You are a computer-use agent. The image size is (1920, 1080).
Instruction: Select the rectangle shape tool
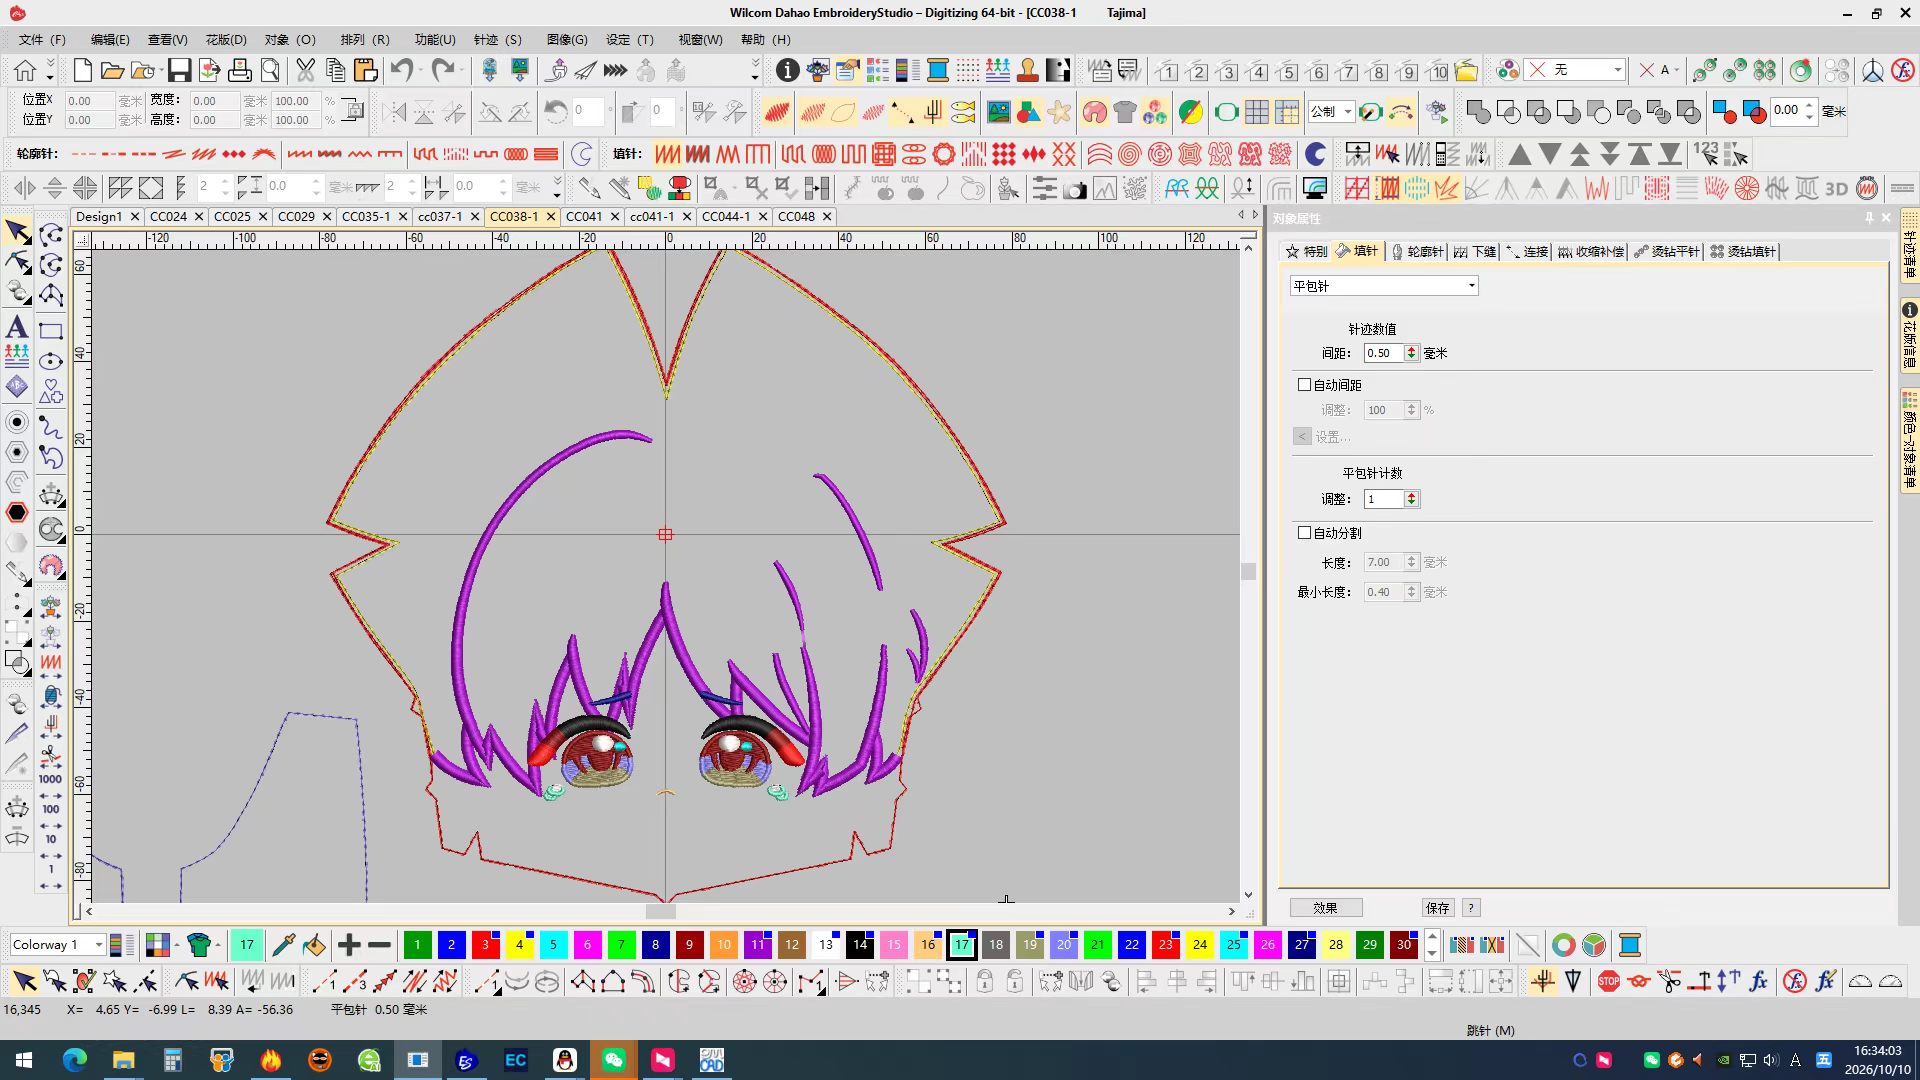pyautogui.click(x=51, y=331)
